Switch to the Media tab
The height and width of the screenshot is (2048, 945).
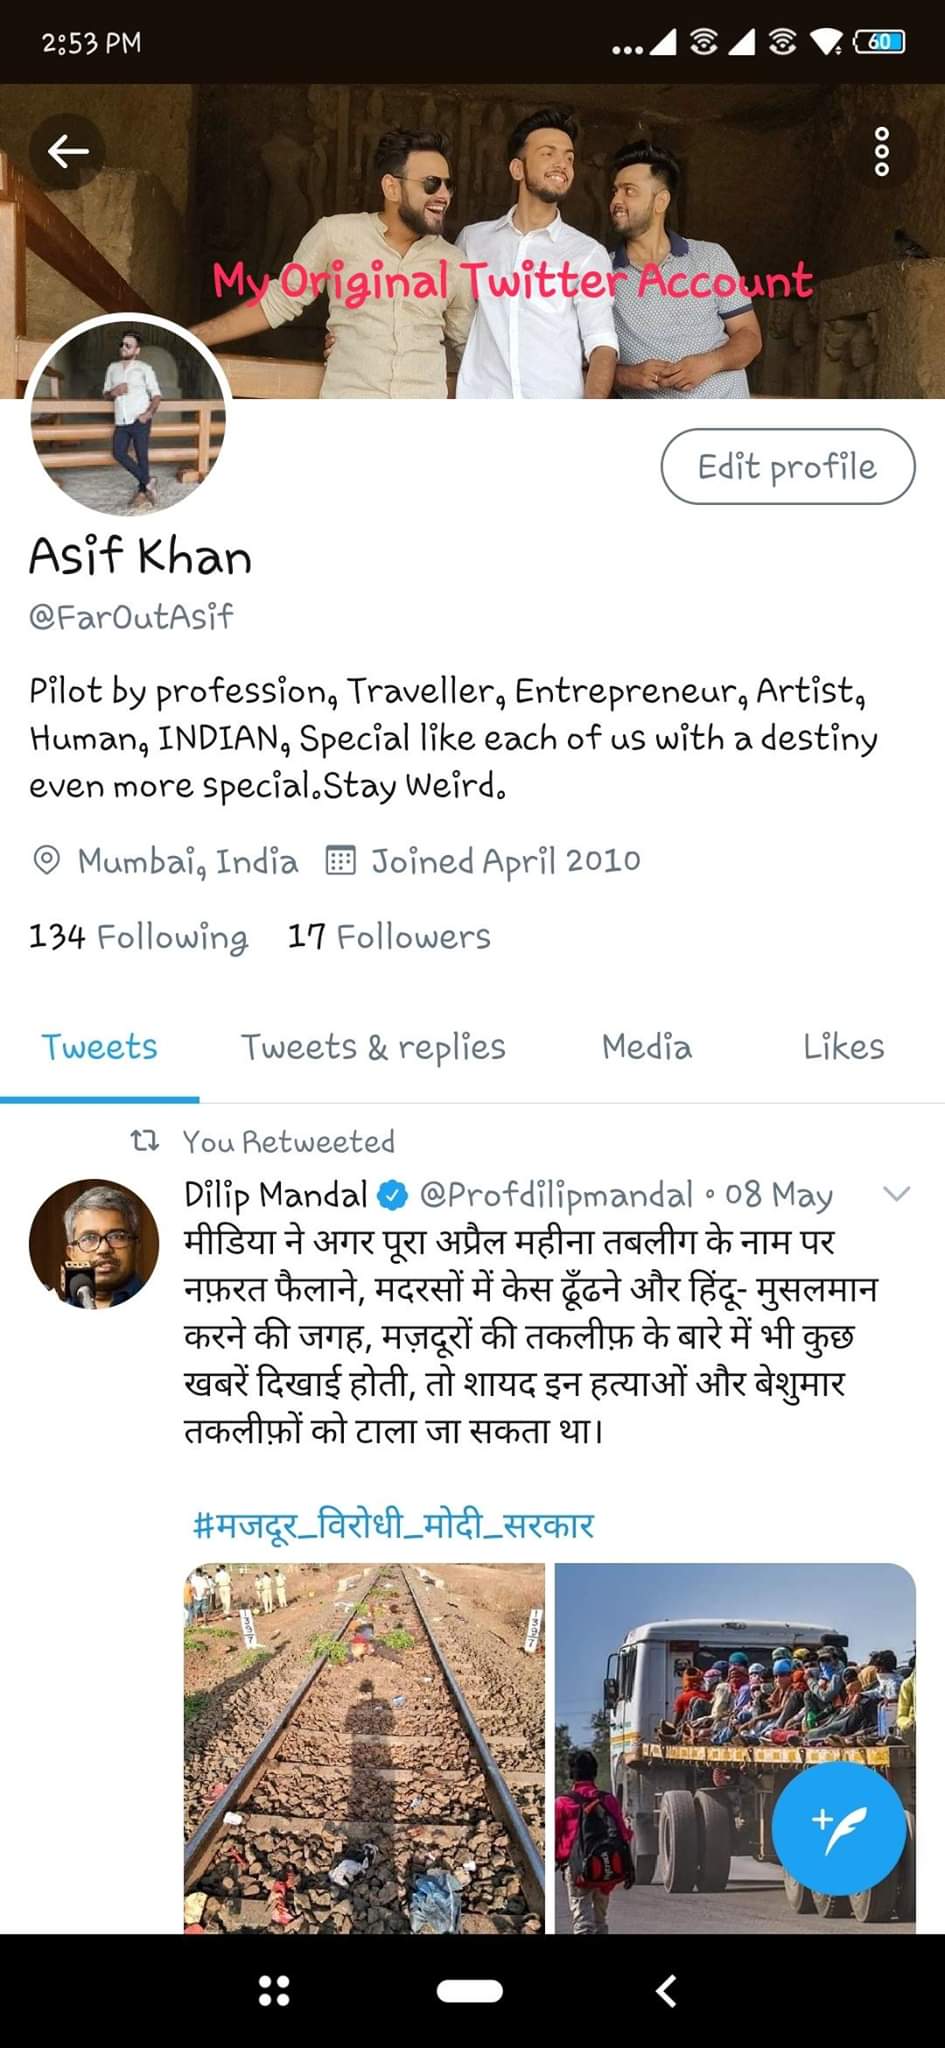click(x=646, y=1047)
